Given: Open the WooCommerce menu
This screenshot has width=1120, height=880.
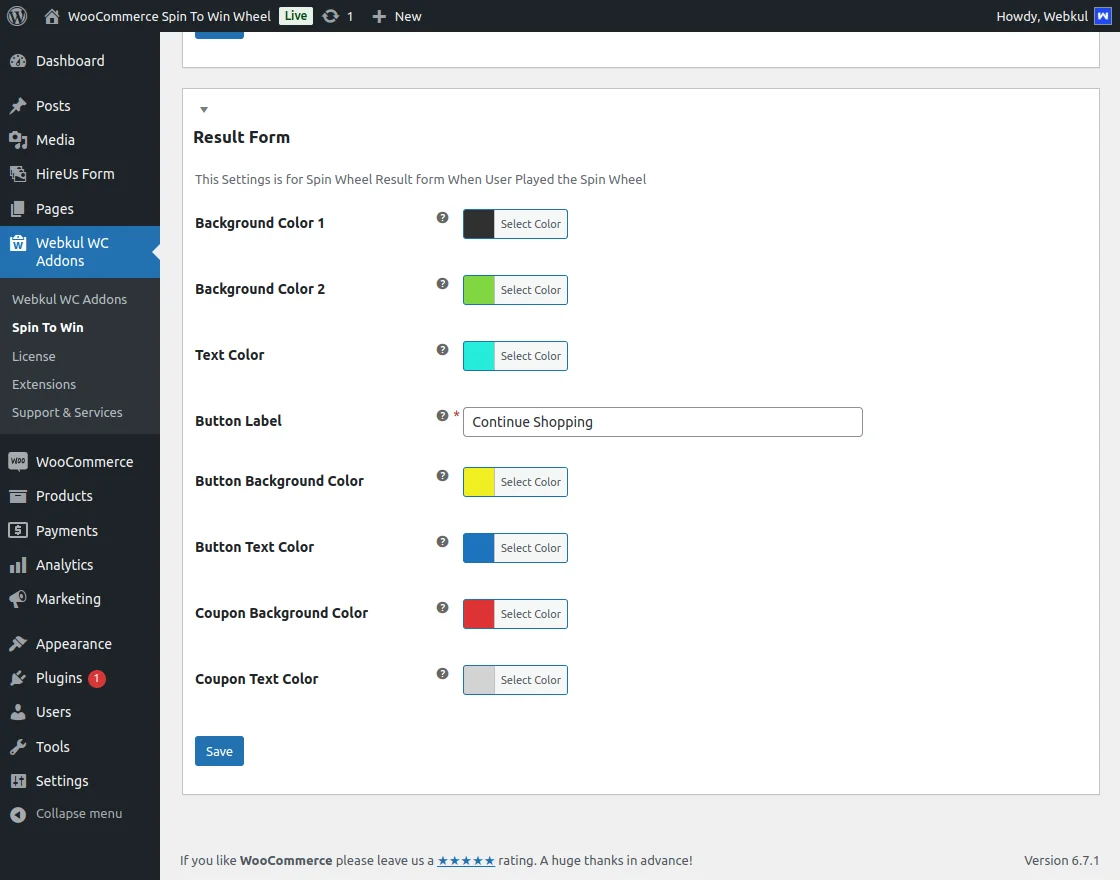Looking at the screenshot, I should [83, 462].
